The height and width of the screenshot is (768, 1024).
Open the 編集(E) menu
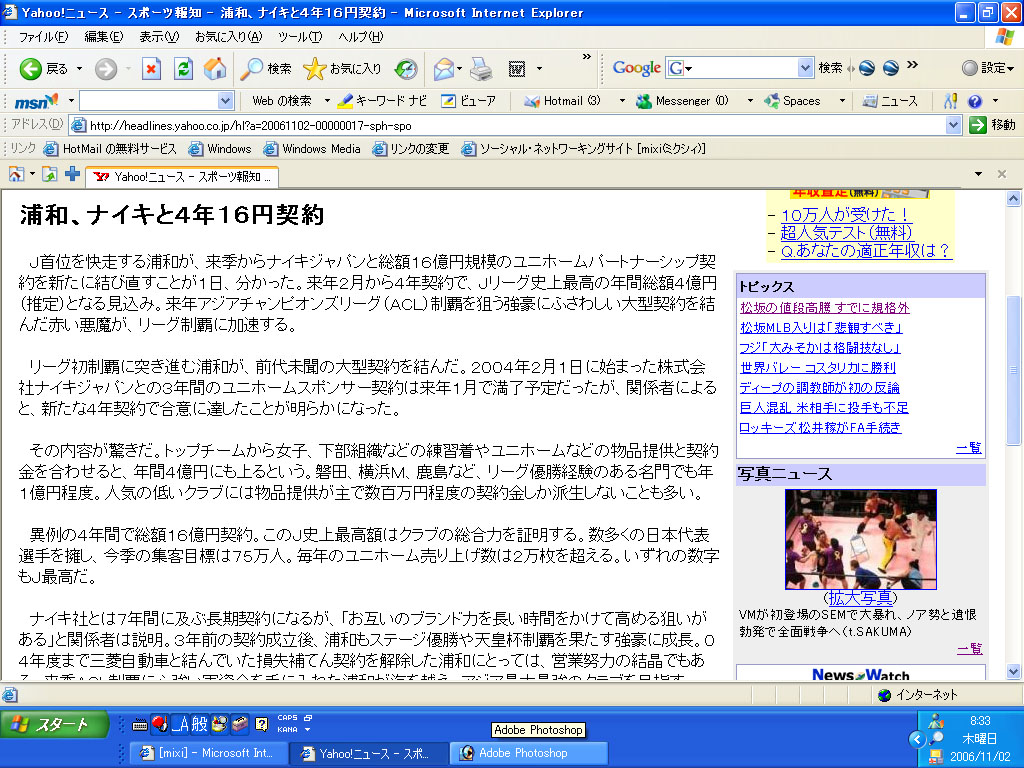[104, 37]
